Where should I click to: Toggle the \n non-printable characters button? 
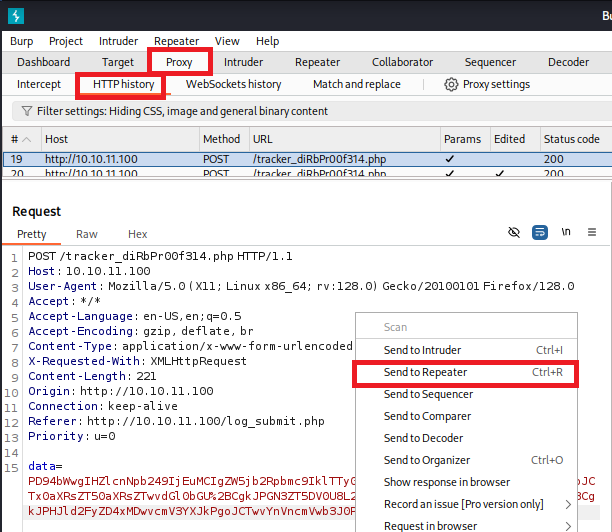click(x=566, y=232)
